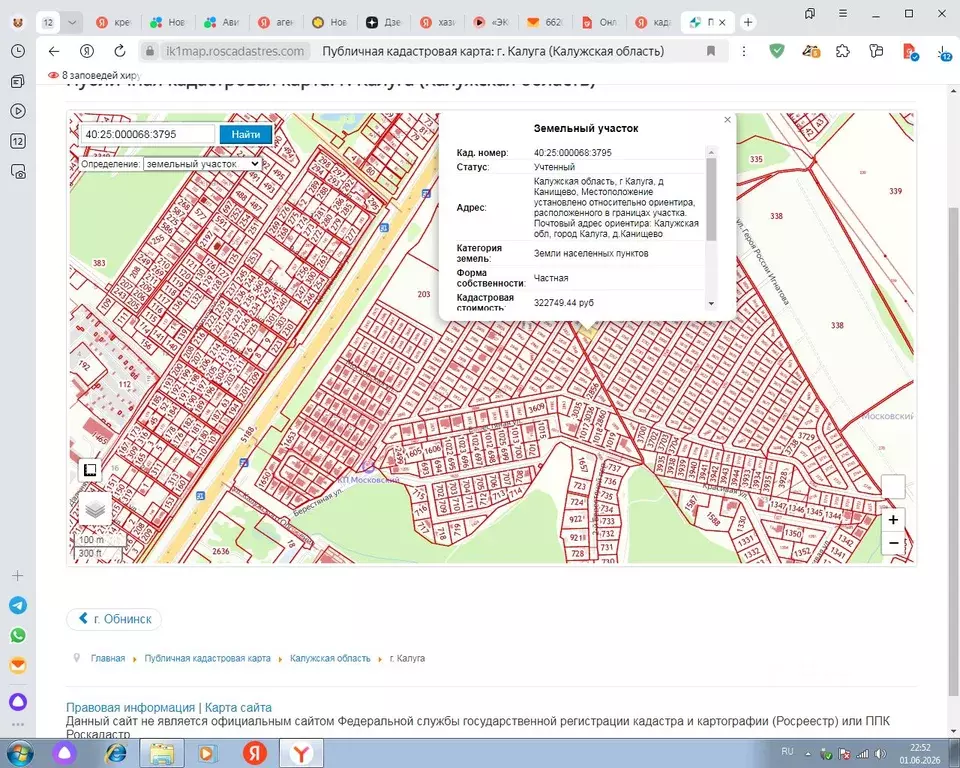The image size is (960, 768).
Task: Open the sidebar screenshot camera icon
Action: (x=18, y=171)
